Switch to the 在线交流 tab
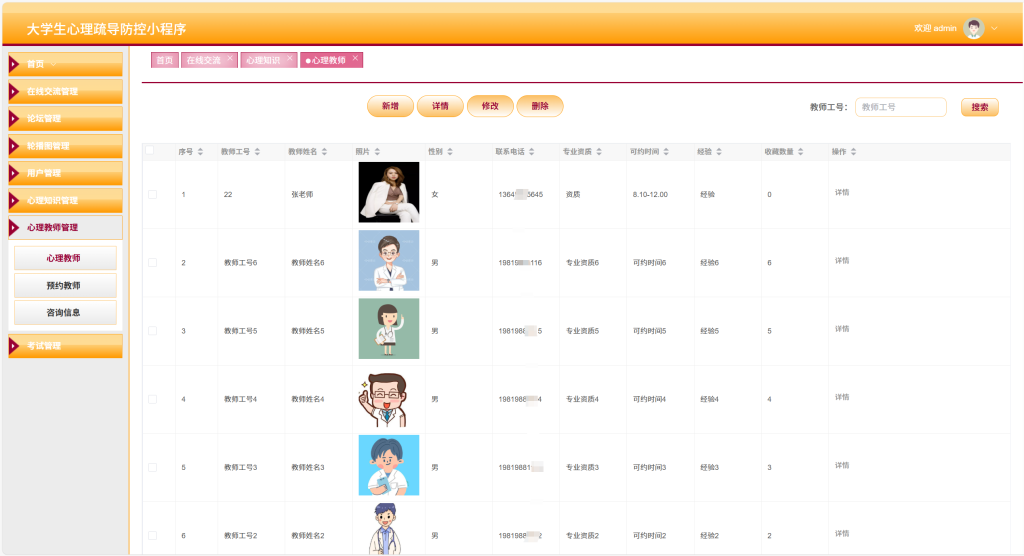 click(x=203, y=60)
